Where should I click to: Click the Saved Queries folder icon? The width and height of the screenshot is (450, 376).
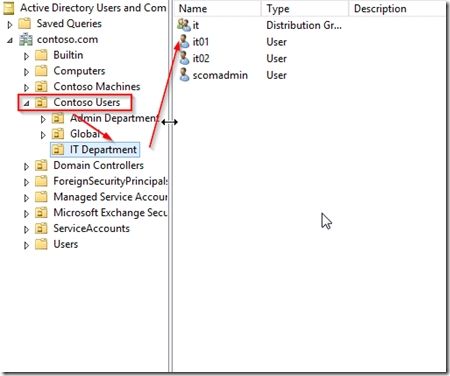25,24
